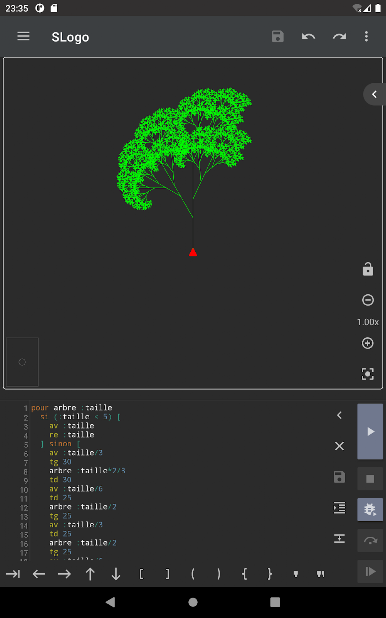
Task: Click the 'SLogo' app title
Action: point(70,37)
